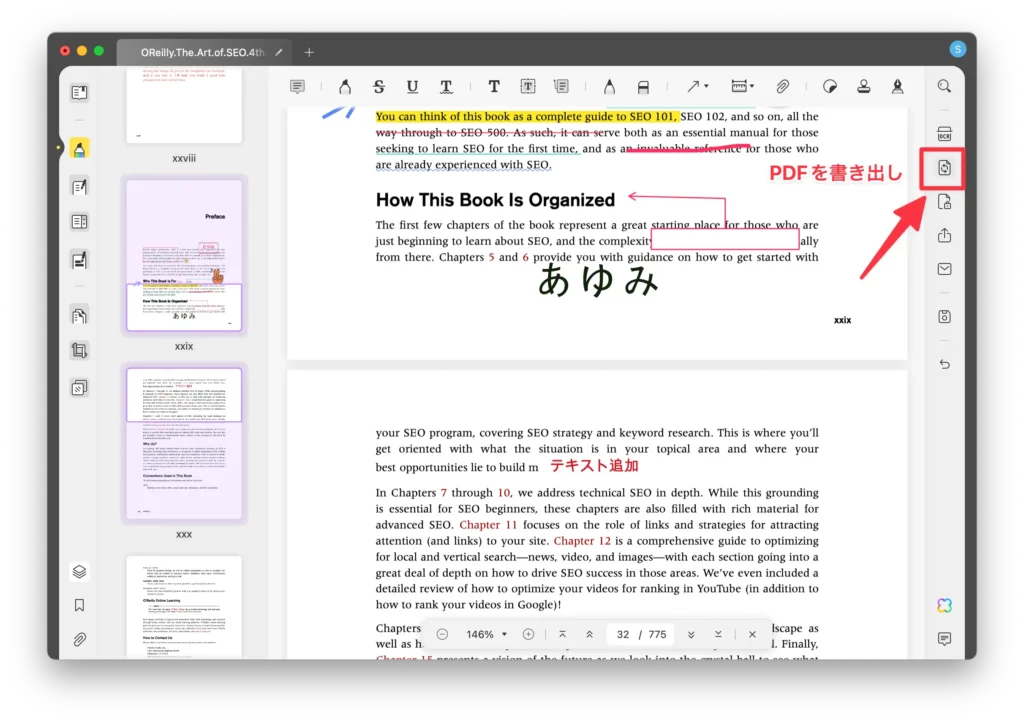Expand the 146% zoom level dropdown
Screen dimensions: 1024x722
coord(488,634)
